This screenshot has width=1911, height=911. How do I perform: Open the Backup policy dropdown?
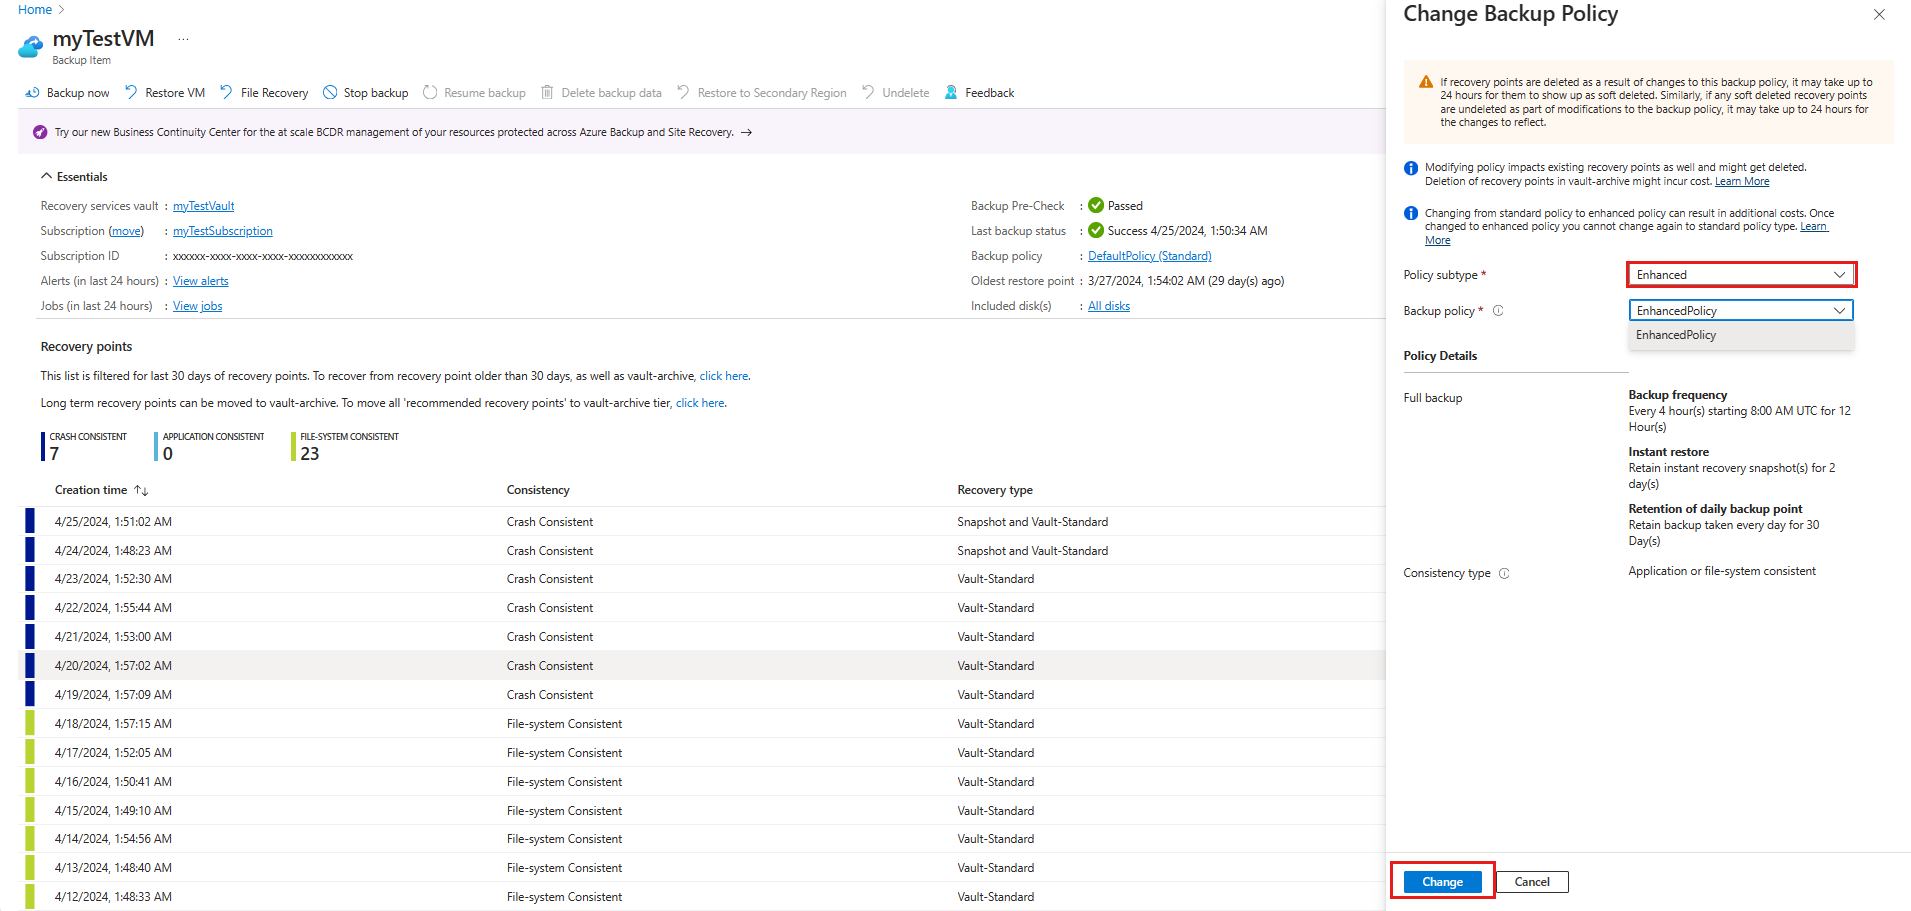1740,311
